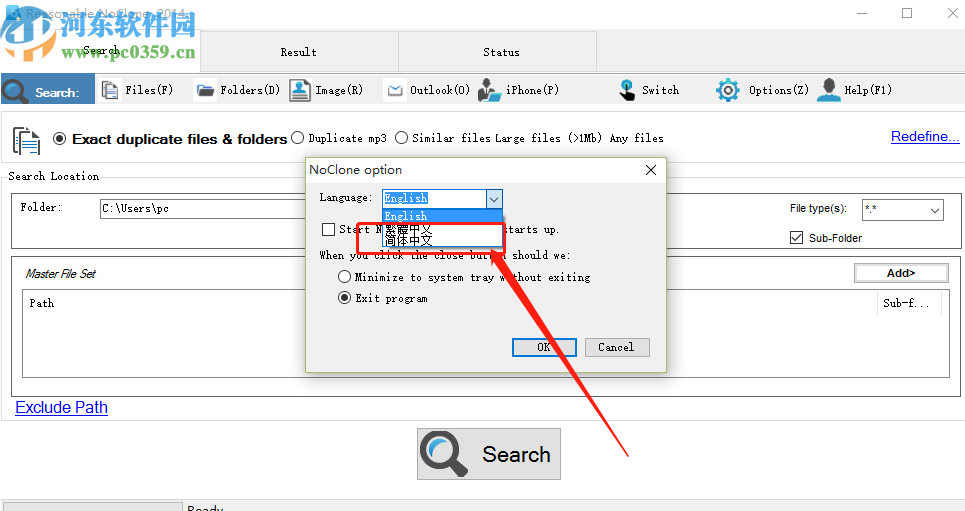Collapse the Language dropdown arrow
This screenshot has height=511, width=965.
(x=494, y=199)
